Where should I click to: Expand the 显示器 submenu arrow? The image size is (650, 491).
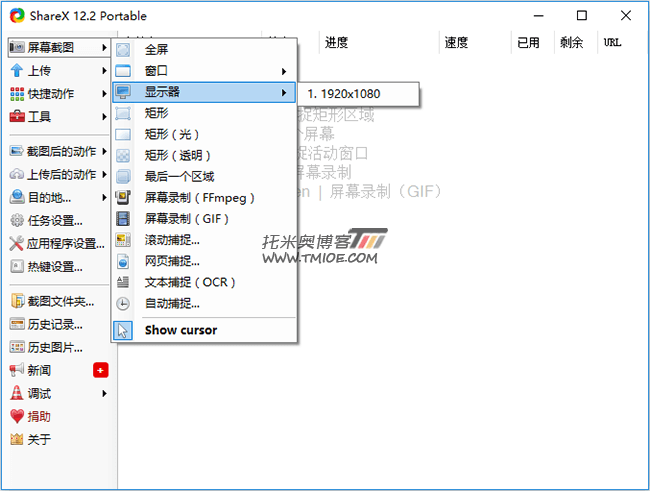(284, 92)
